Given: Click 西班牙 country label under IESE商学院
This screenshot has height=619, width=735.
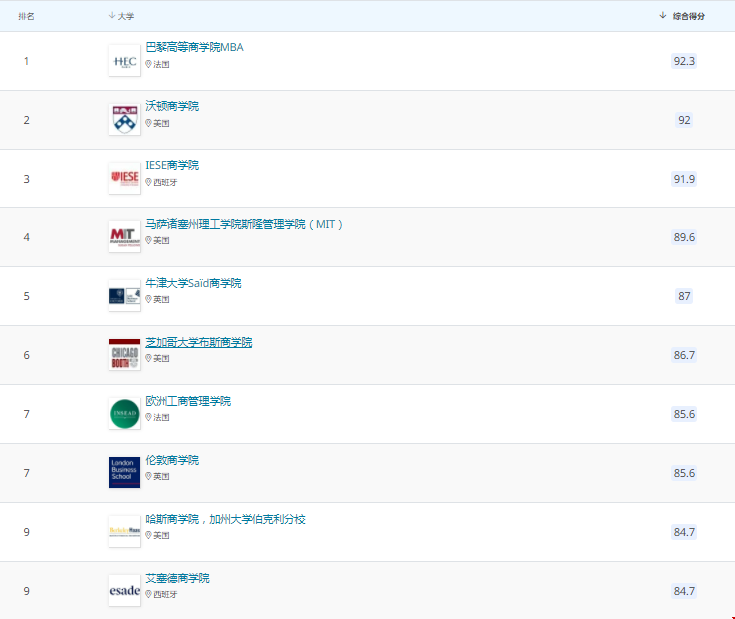Looking at the screenshot, I should tap(165, 182).
